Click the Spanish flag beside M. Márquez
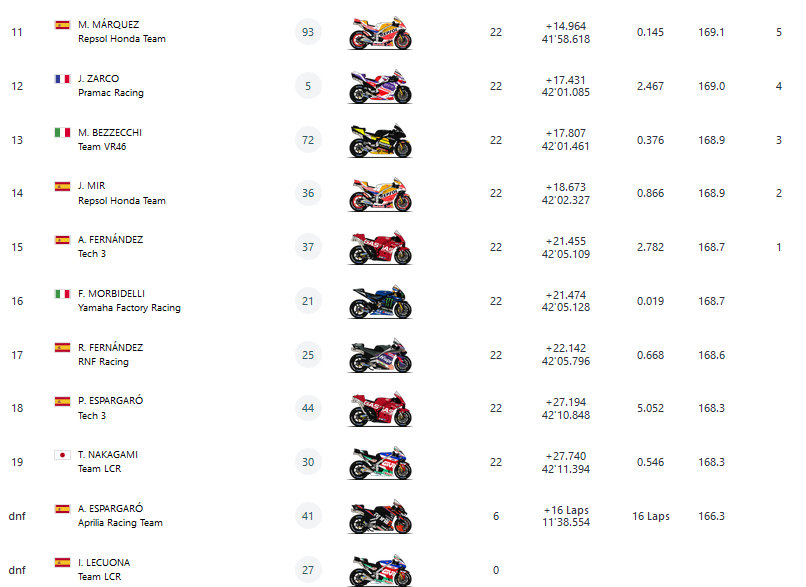Viewport: 806px width, 587px height. [62, 24]
